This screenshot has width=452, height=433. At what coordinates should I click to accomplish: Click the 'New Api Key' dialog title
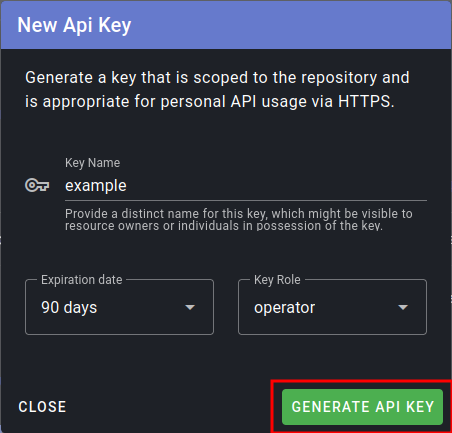[x=74, y=25]
